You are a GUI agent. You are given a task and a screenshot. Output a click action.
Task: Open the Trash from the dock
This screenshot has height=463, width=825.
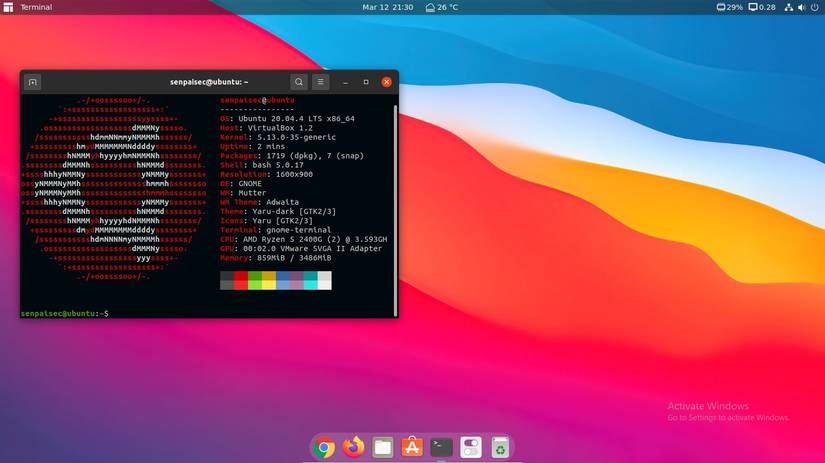500,448
